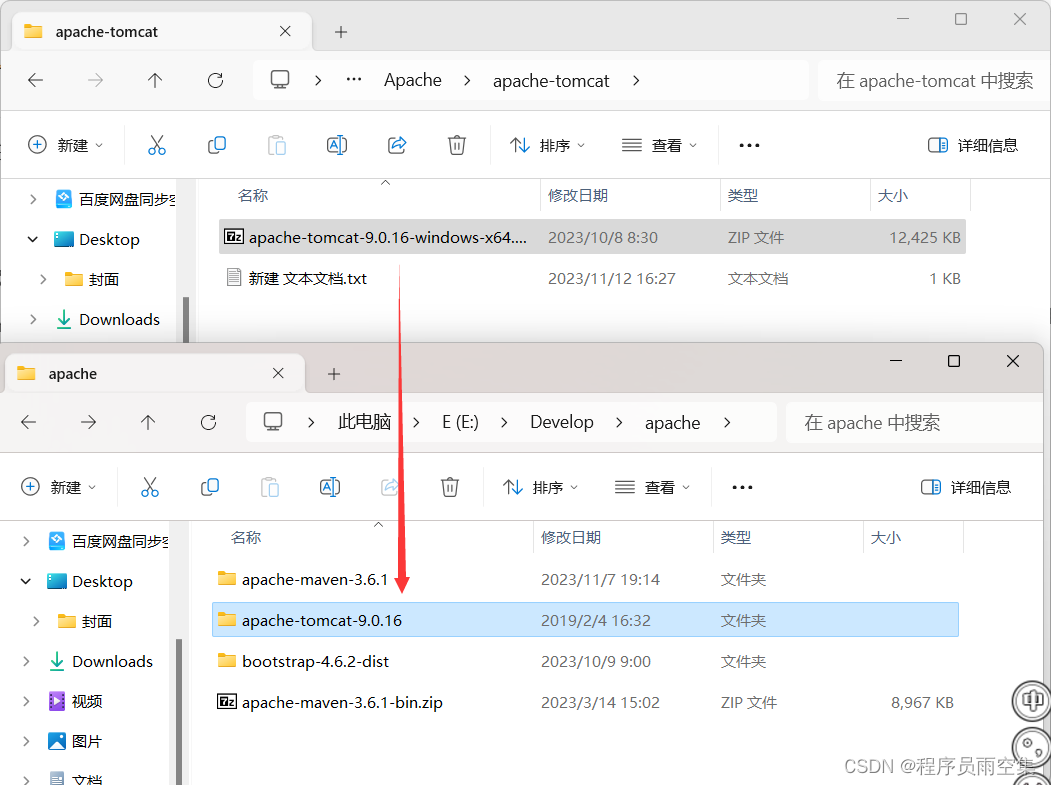
Task: Click search box 在 apache 中搜索
Action: point(914,422)
